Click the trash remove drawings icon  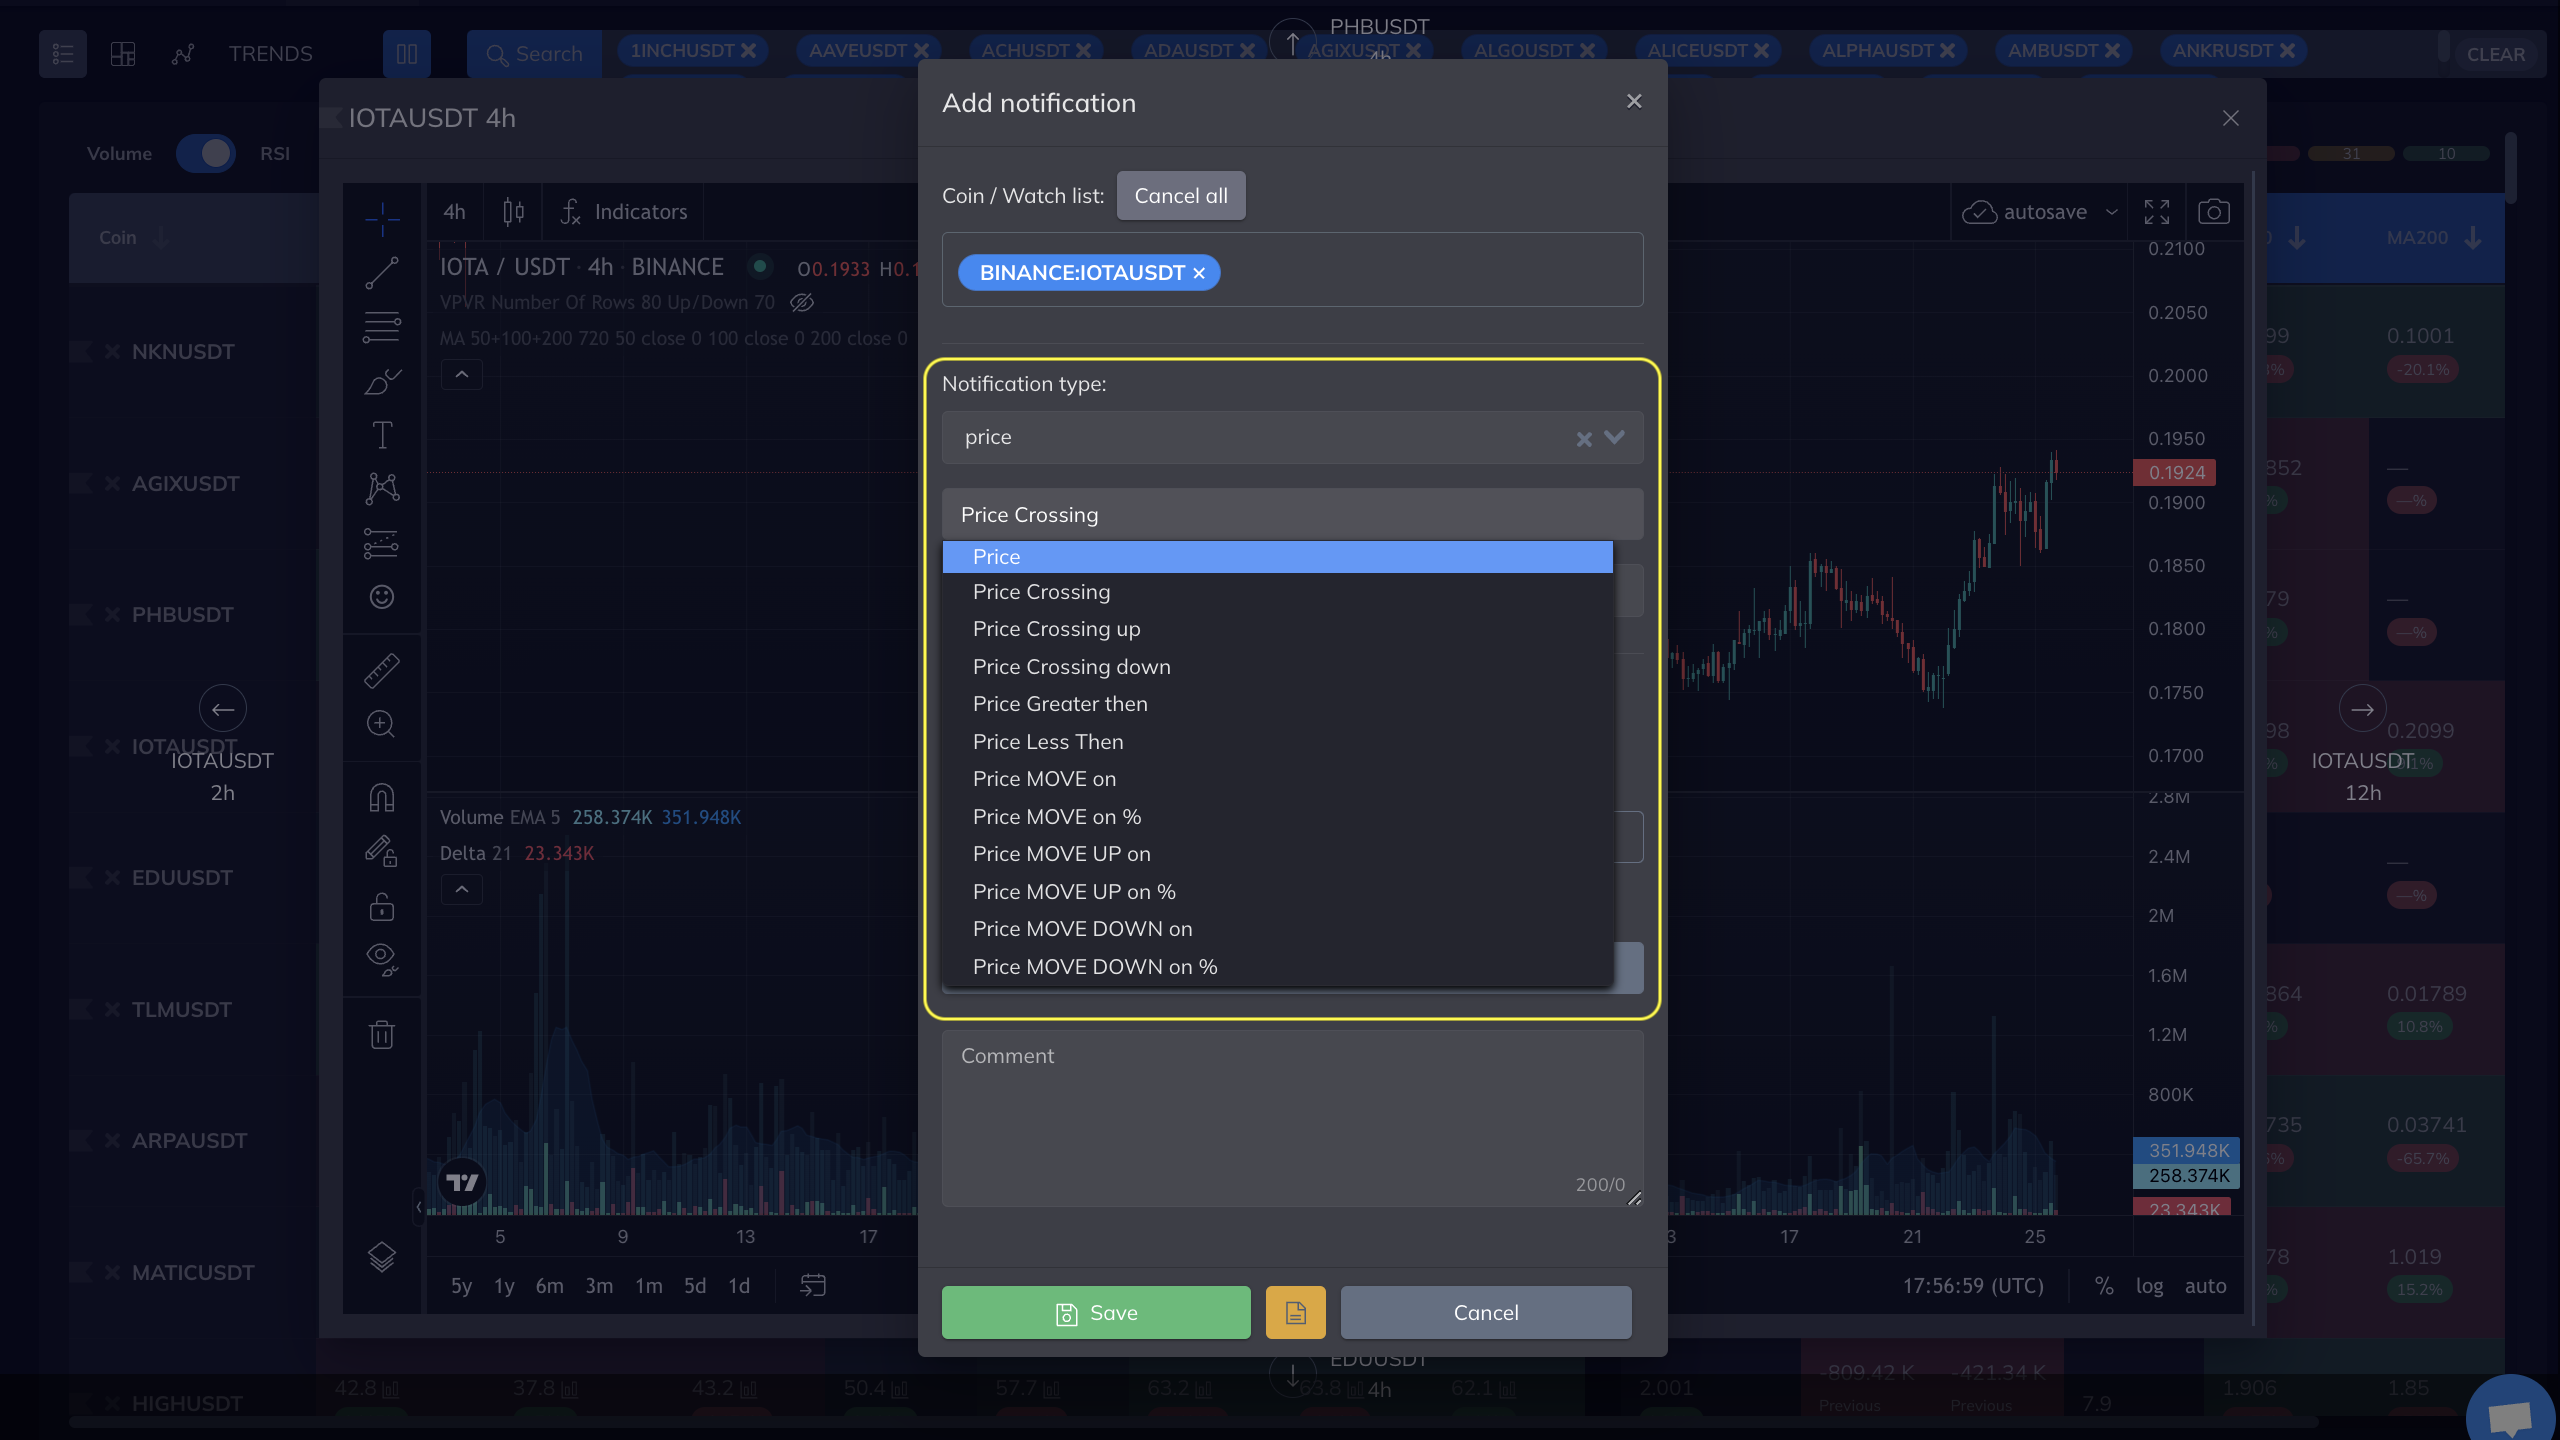click(382, 1034)
